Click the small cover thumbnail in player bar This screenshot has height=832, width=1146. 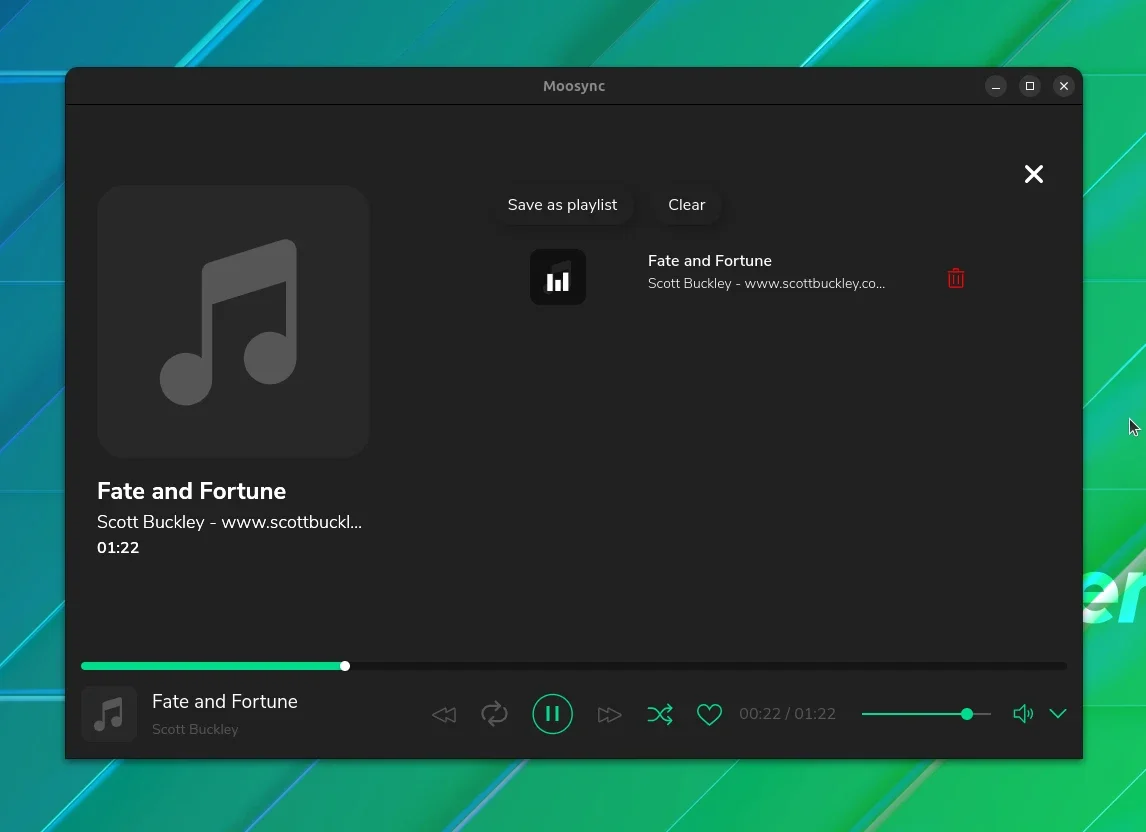[109, 714]
